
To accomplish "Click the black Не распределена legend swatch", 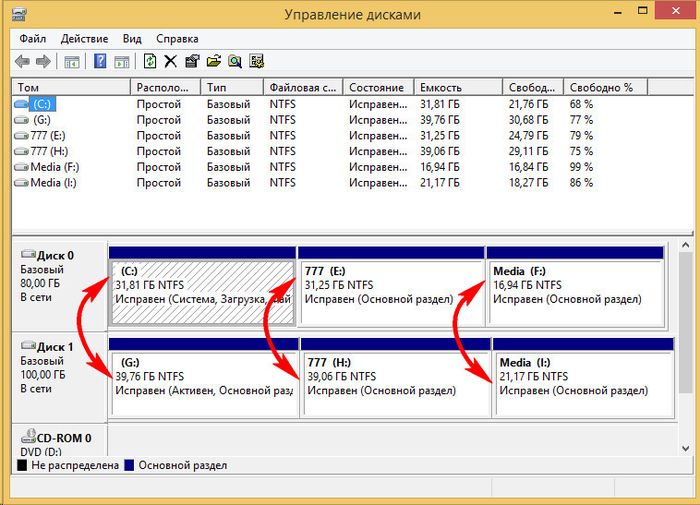I will (x=22, y=465).
